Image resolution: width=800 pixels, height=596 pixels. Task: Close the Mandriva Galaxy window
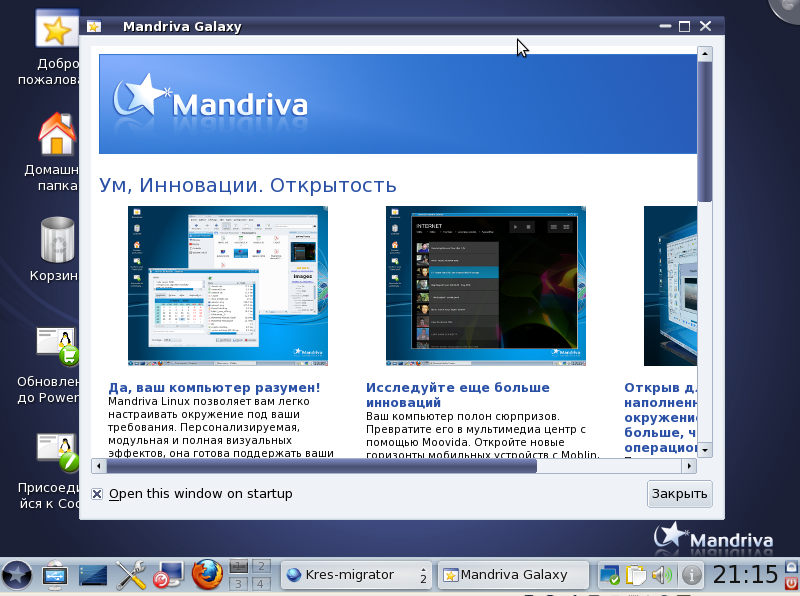coord(706,26)
